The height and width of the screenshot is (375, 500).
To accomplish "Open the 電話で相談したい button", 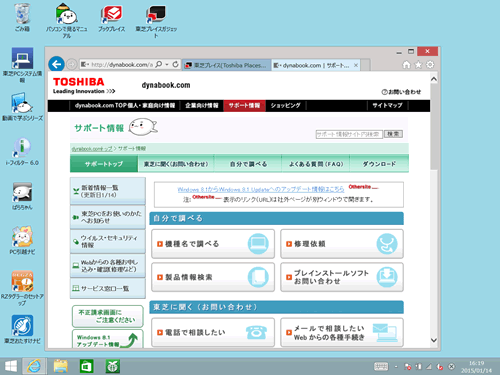I will pyautogui.click(x=213, y=332).
